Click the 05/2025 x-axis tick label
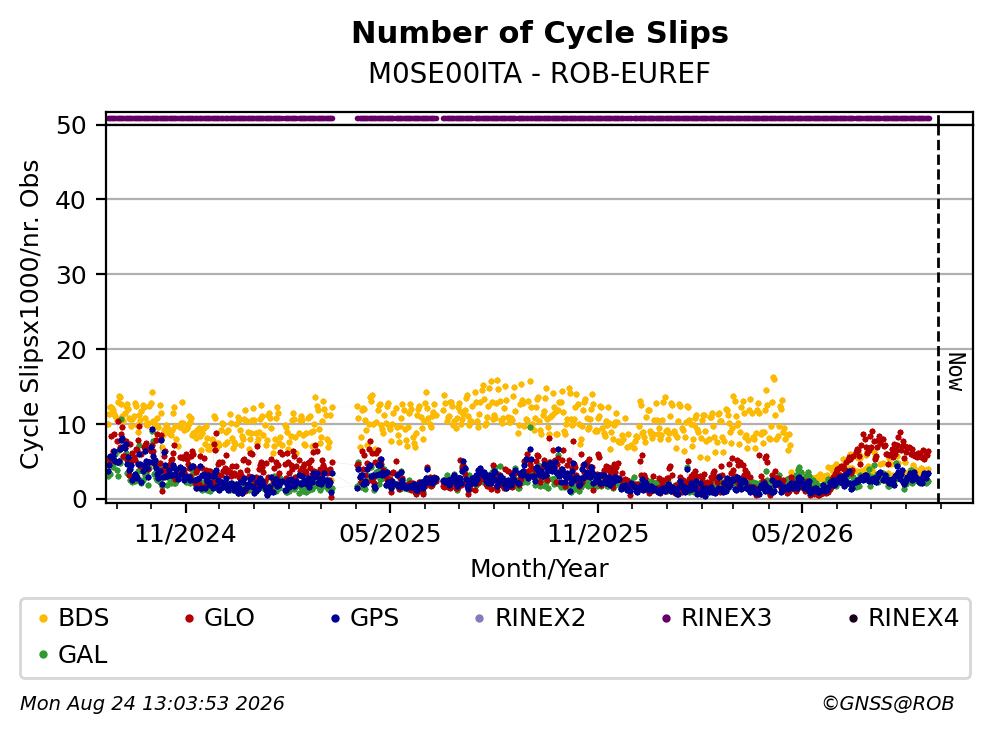 coord(389,535)
